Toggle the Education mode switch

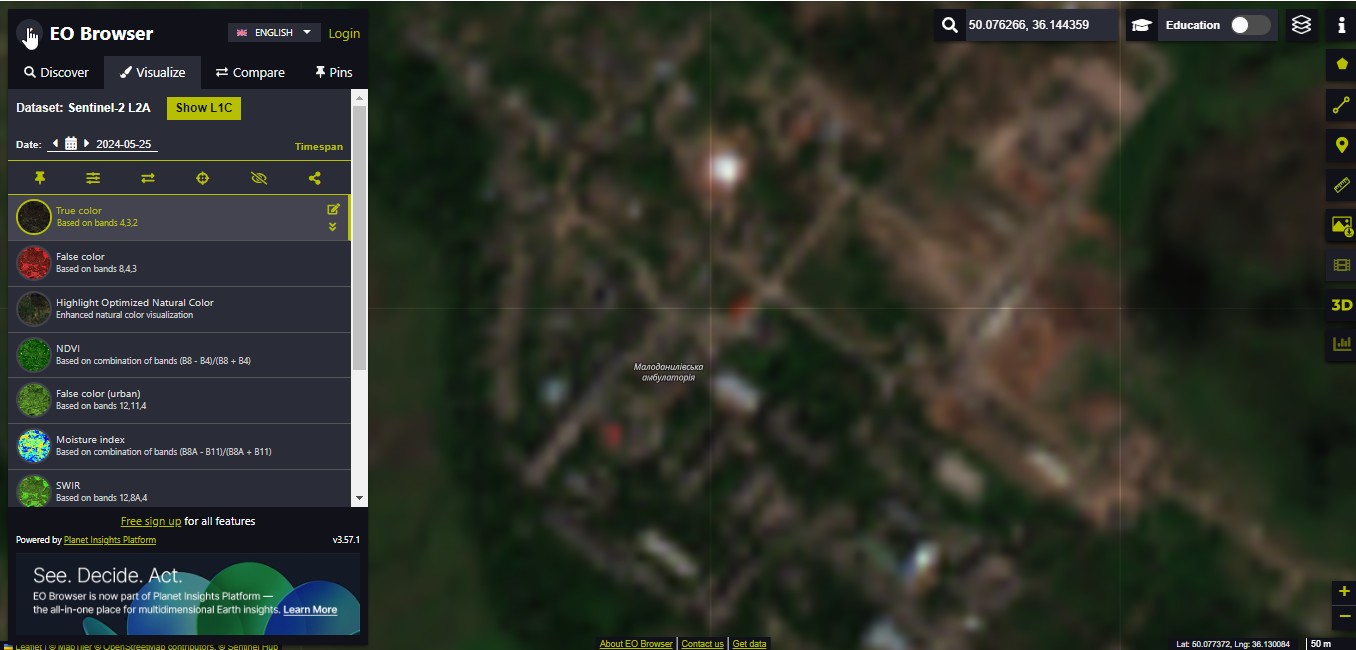click(1250, 25)
